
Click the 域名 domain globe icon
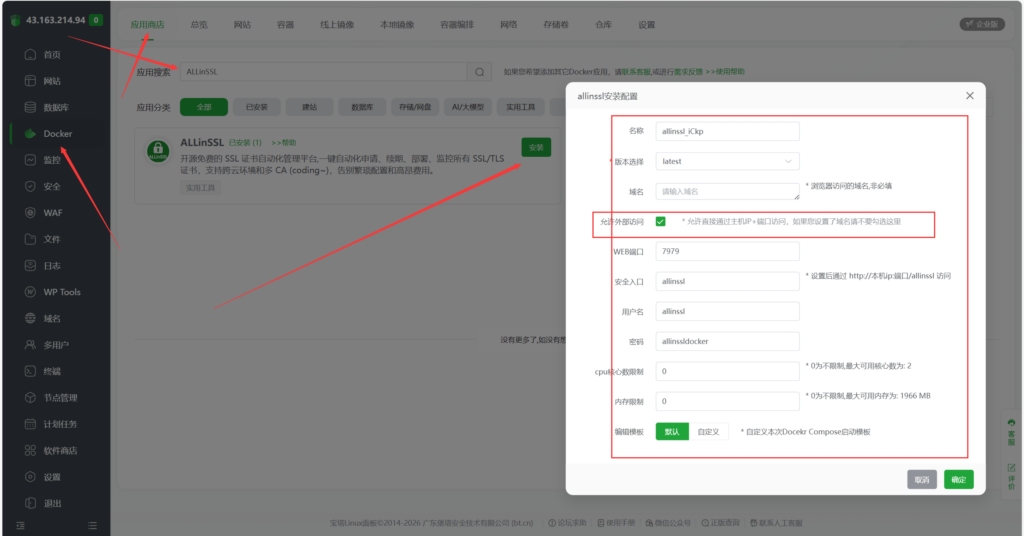[30, 319]
